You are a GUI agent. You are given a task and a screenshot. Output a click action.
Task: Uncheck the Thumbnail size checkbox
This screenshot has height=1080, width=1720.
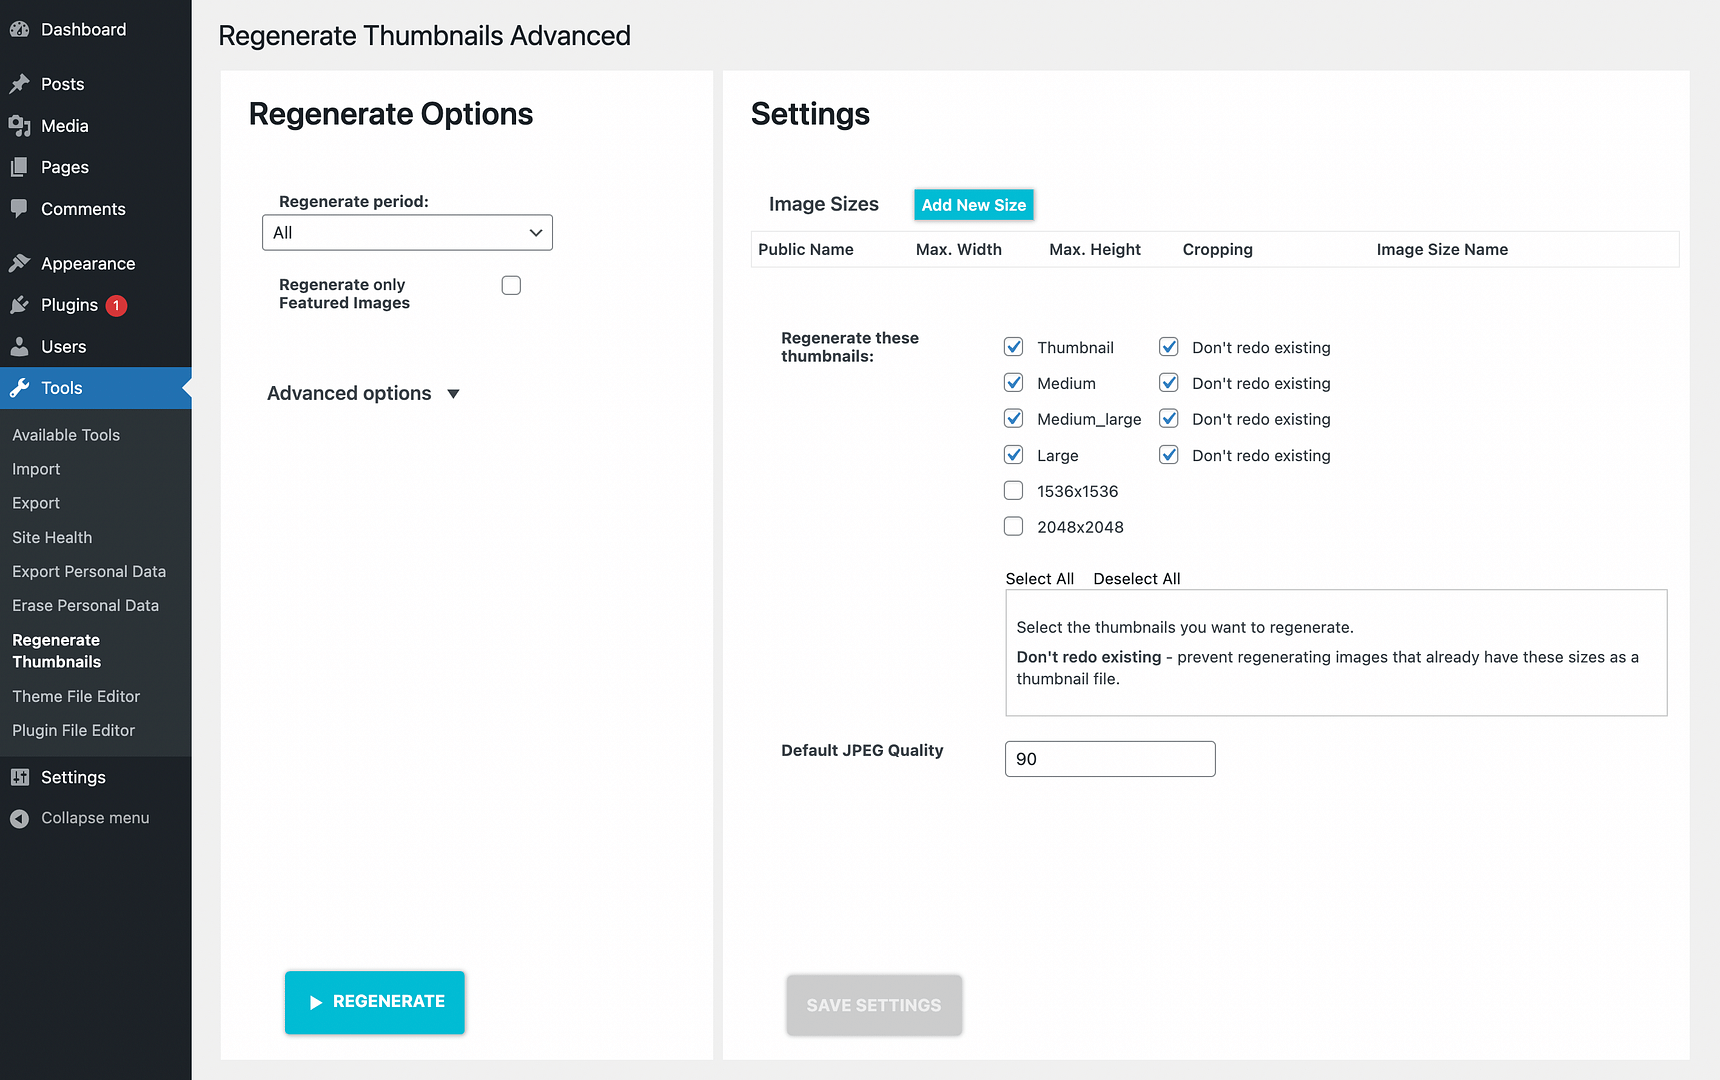[1013, 347]
